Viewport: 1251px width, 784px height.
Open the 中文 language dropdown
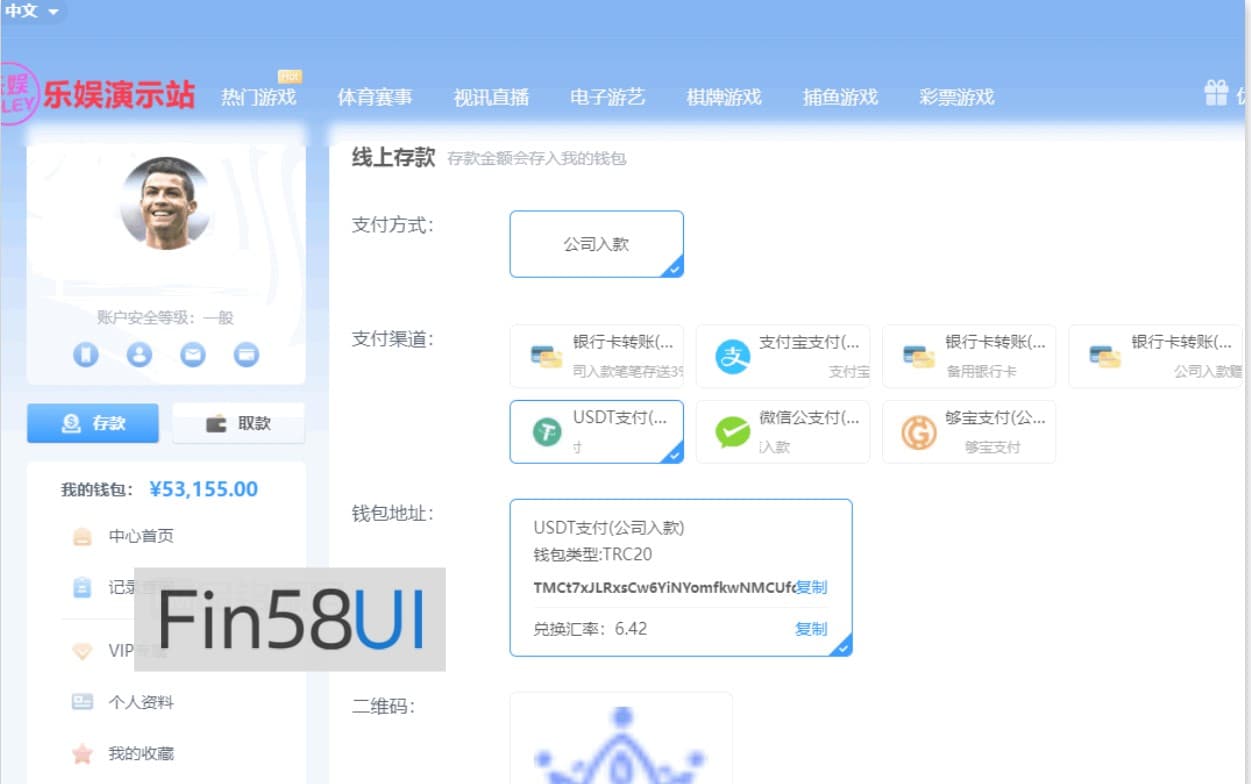point(32,12)
